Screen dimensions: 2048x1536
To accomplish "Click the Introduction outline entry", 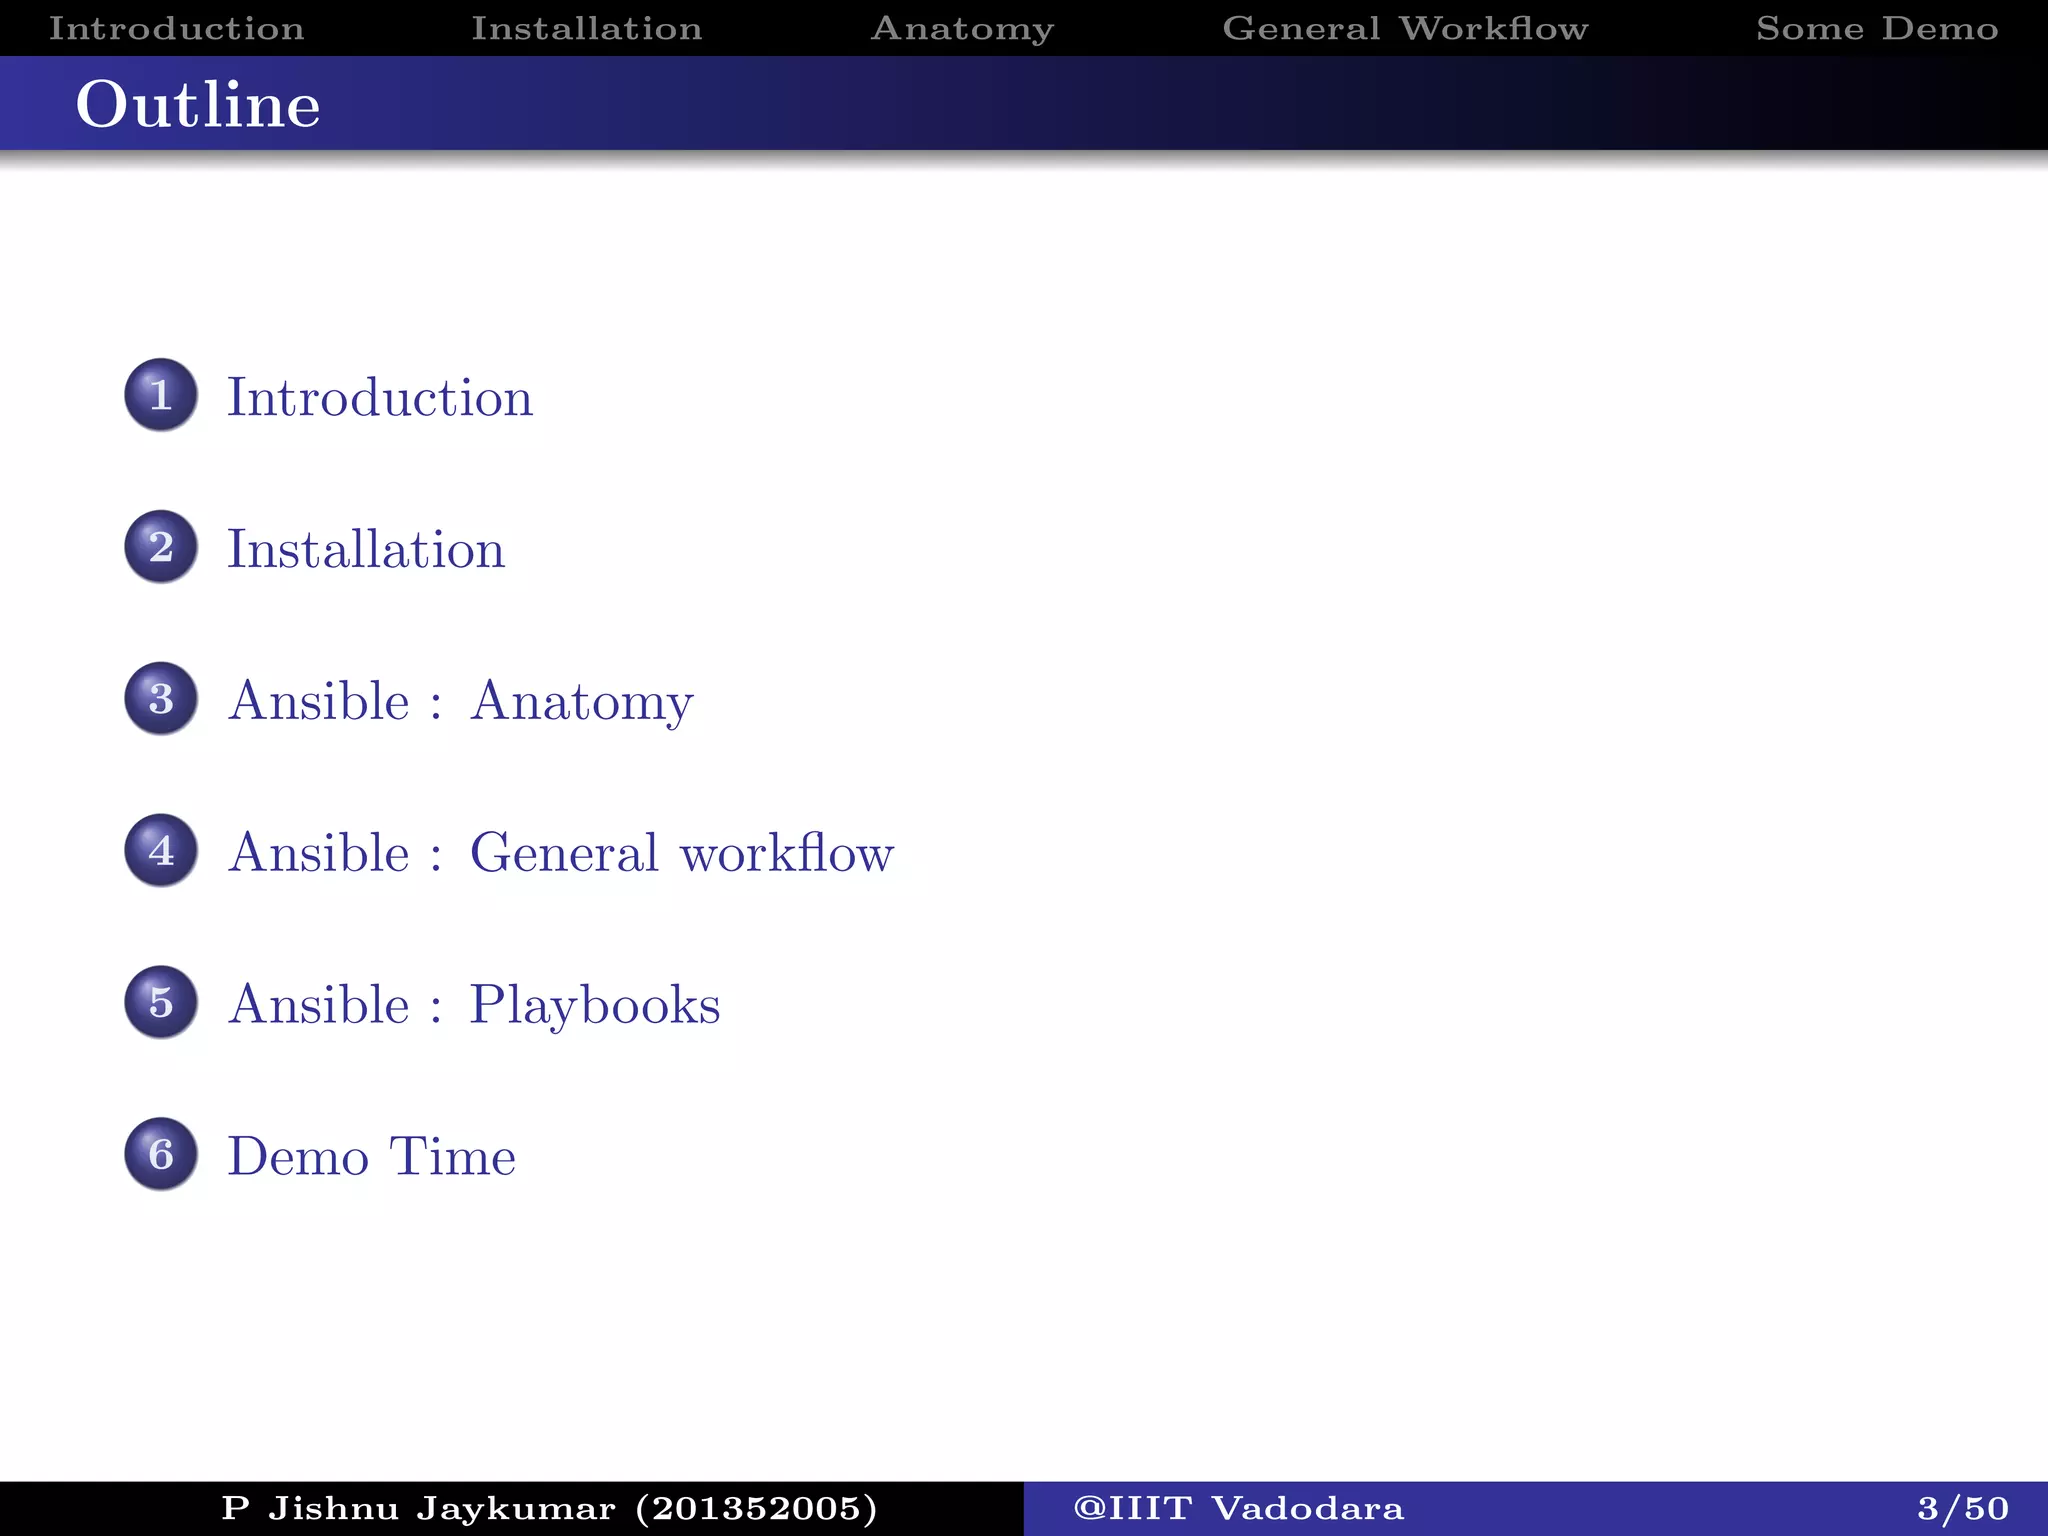I will pyautogui.click(x=380, y=397).
